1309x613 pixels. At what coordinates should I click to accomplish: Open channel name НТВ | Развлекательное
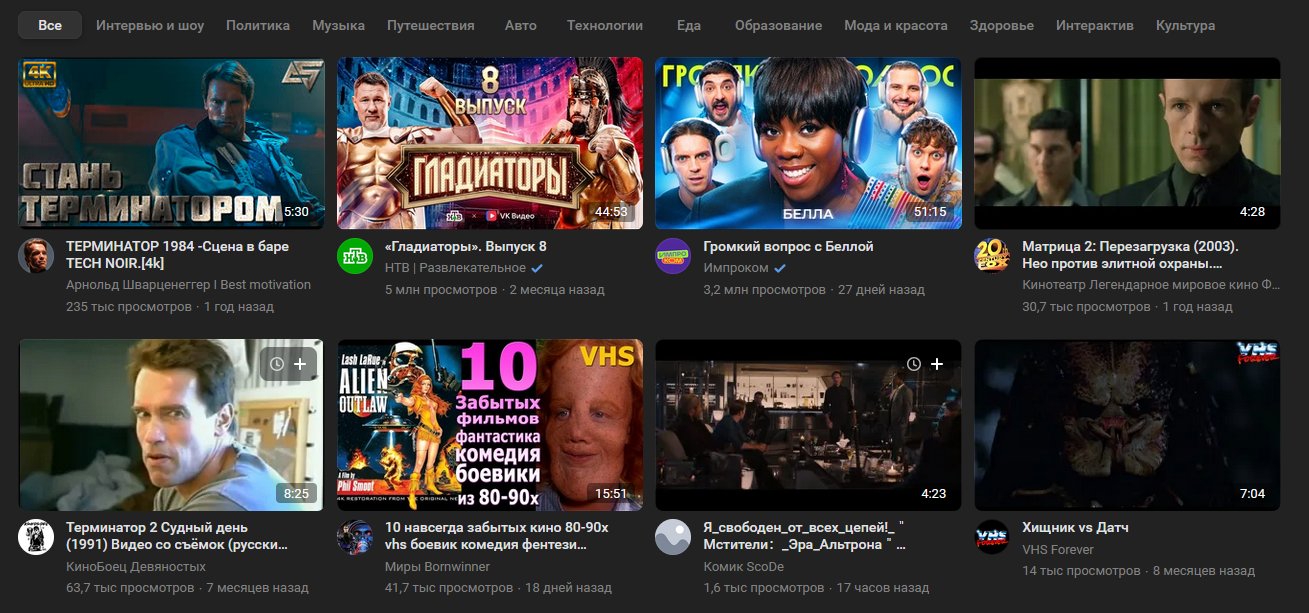point(455,268)
